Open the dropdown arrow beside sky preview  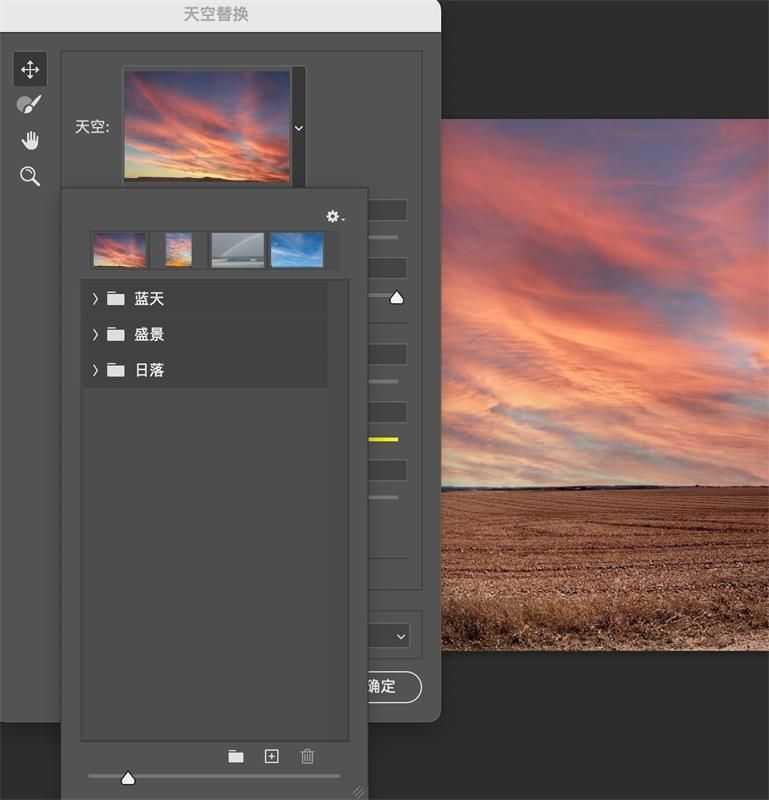(298, 128)
